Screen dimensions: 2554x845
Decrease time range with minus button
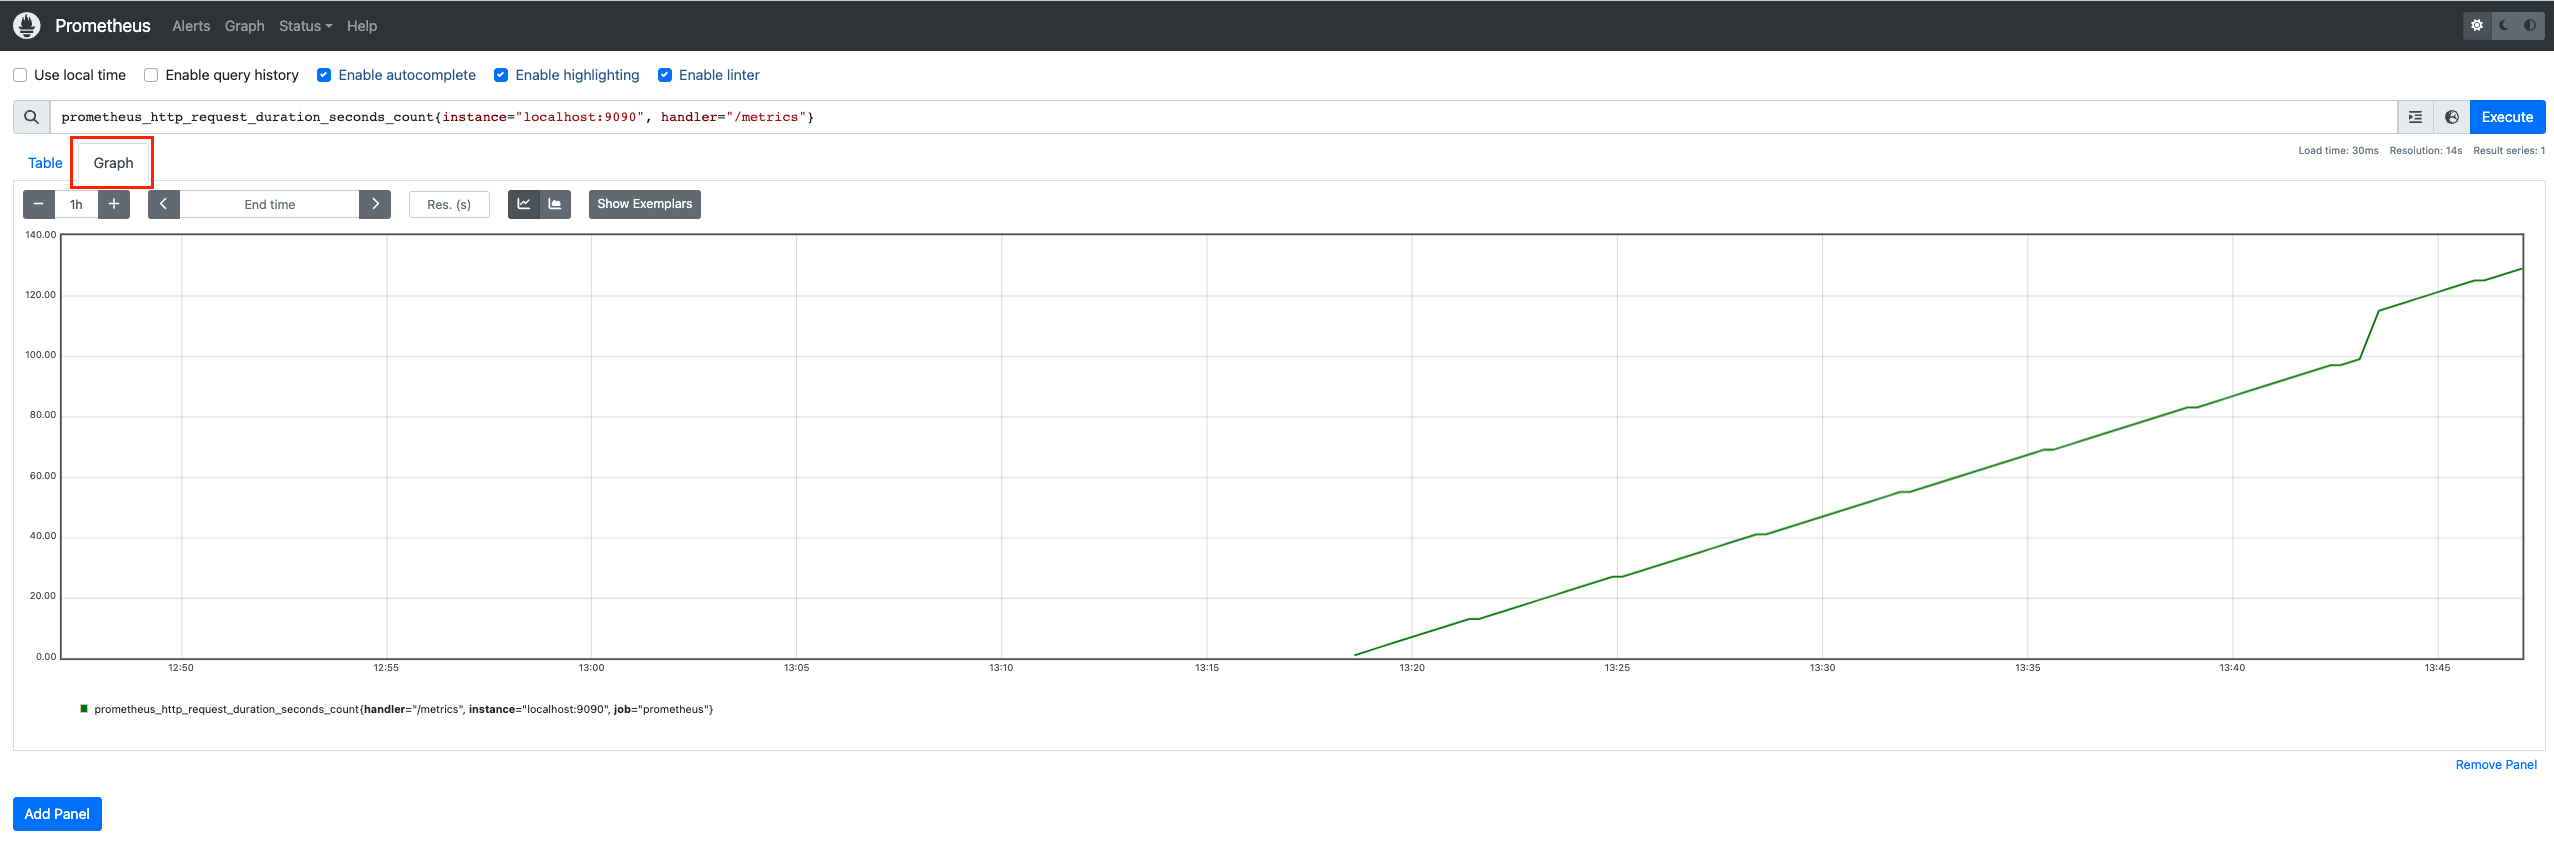(38, 204)
